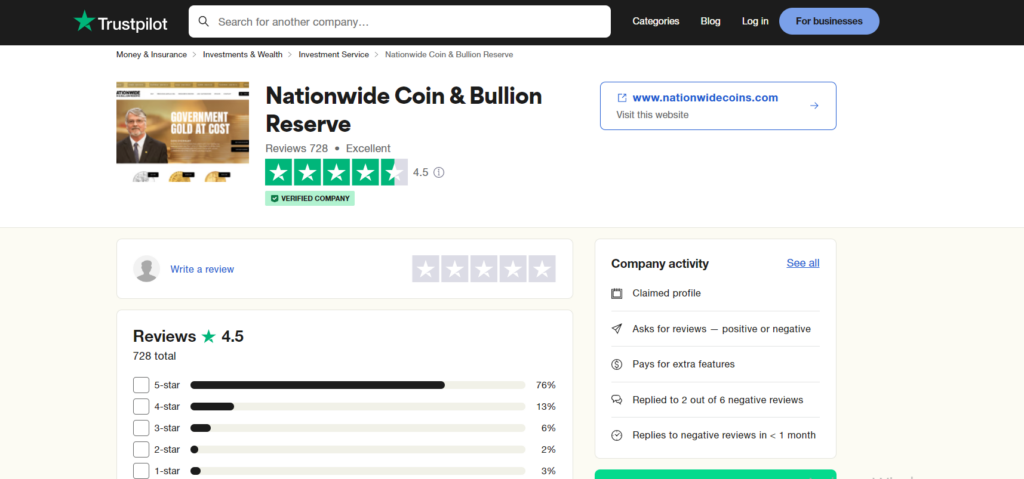Click the user avatar icon beside Write a review
Screen dimensions: 1024x479
146,269
